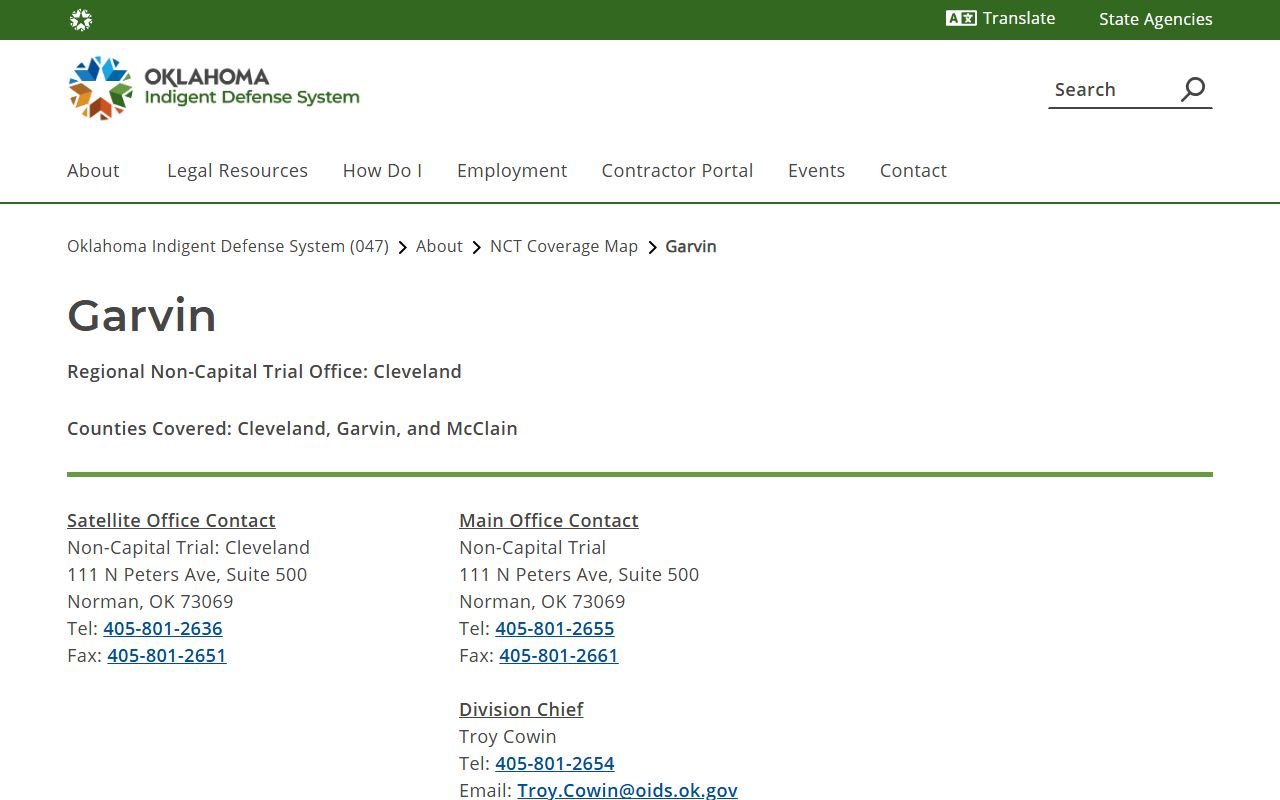Open the State Agencies link
The image size is (1280, 800).
tap(1155, 19)
